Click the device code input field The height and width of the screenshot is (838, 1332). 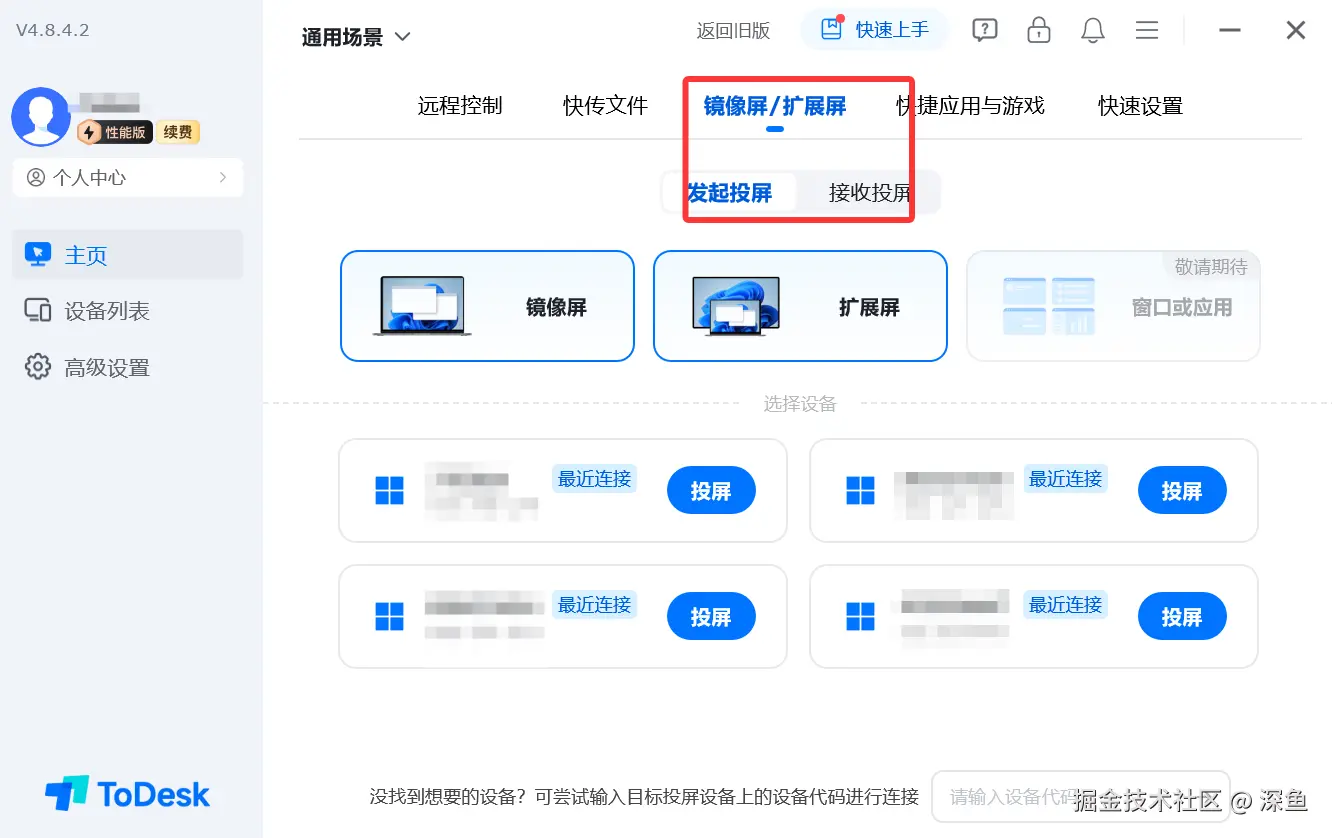1080,797
